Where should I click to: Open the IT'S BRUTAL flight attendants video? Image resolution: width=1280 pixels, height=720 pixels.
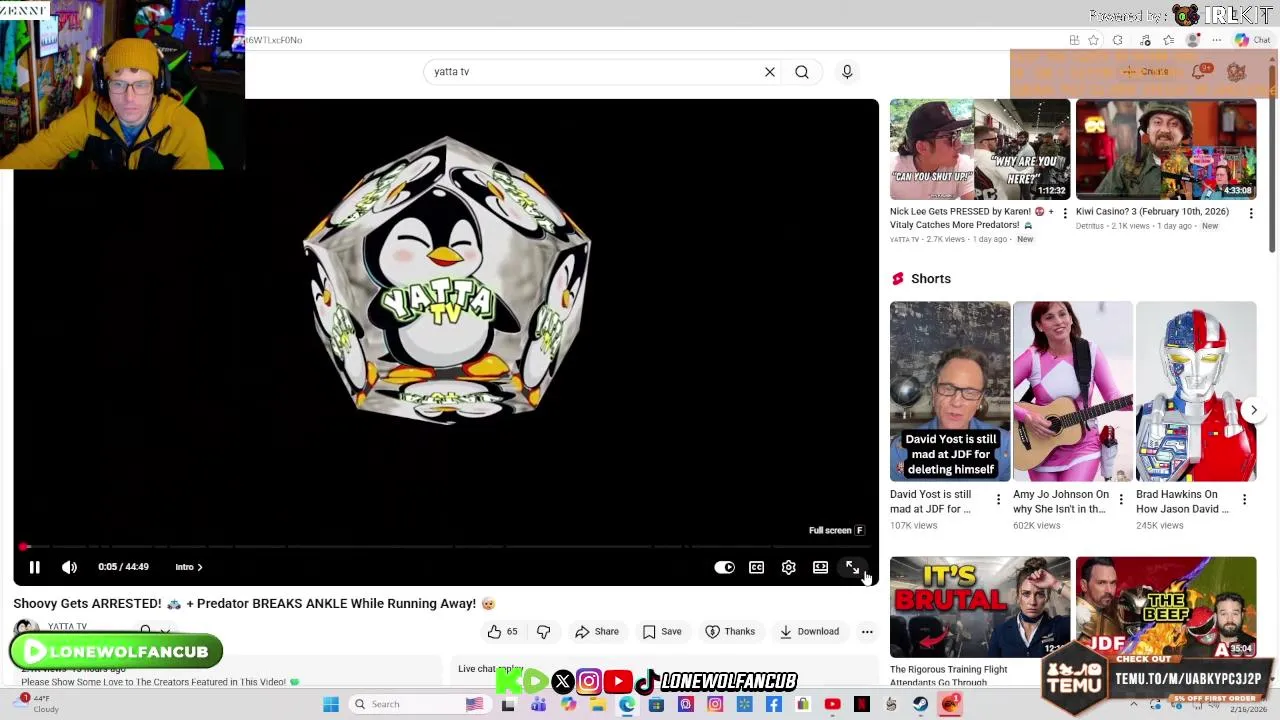pos(980,607)
